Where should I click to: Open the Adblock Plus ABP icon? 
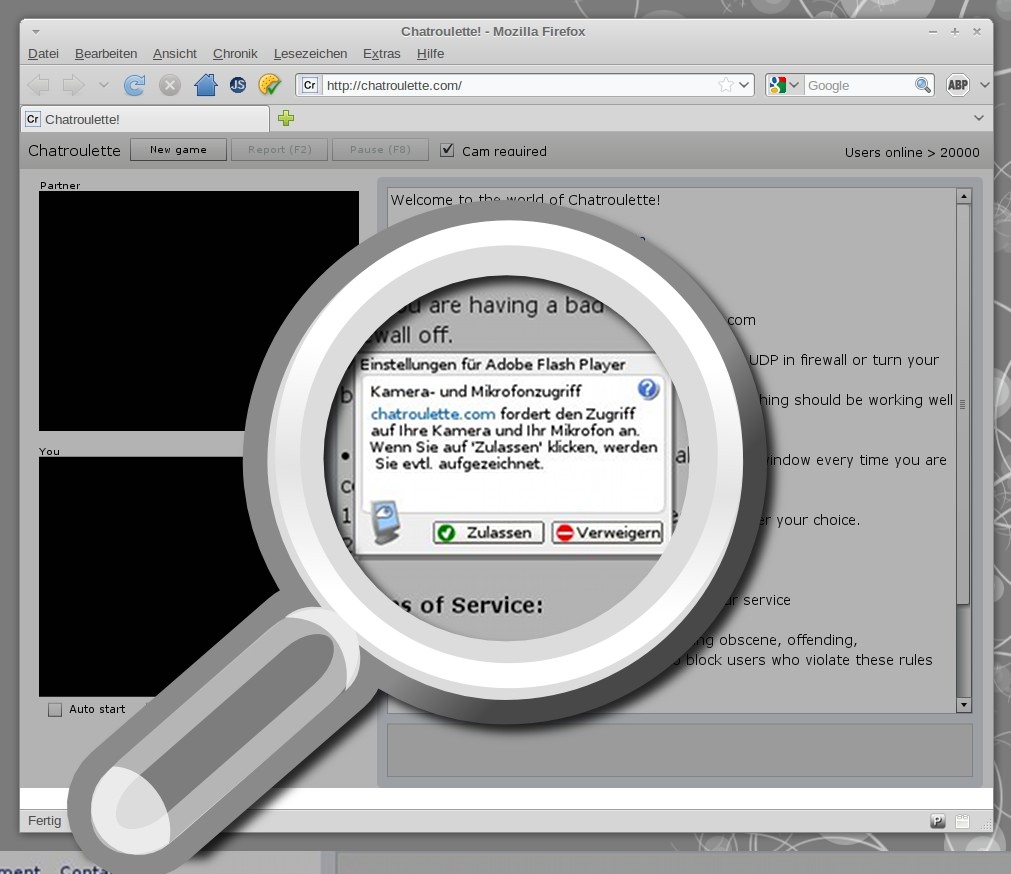957,85
